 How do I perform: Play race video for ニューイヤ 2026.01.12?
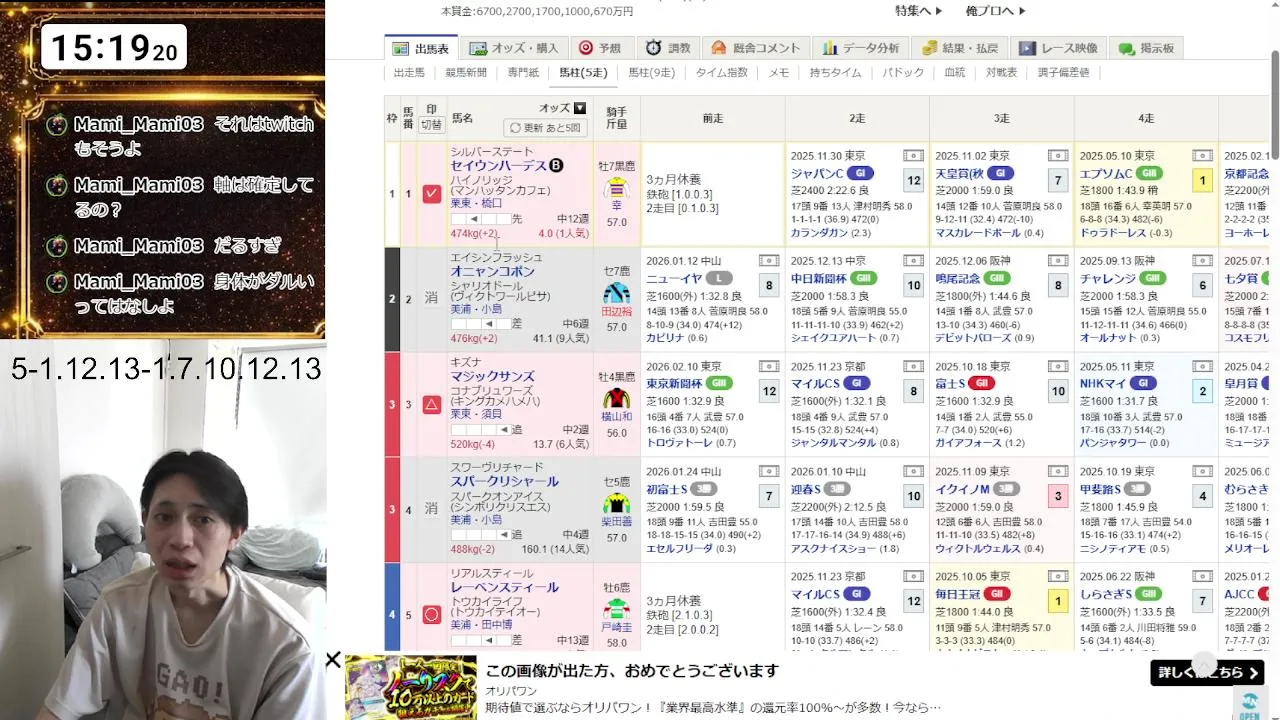pyautogui.click(x=769, y=261)
